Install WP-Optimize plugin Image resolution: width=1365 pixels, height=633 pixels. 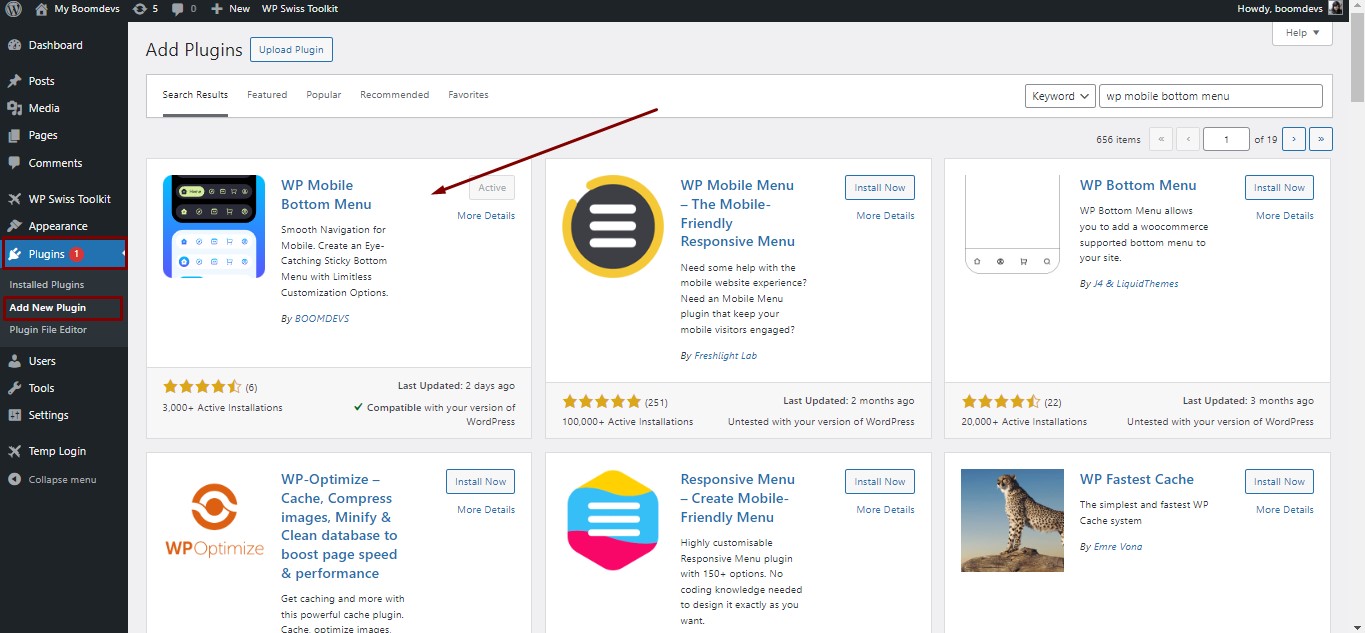coord(481,481)
